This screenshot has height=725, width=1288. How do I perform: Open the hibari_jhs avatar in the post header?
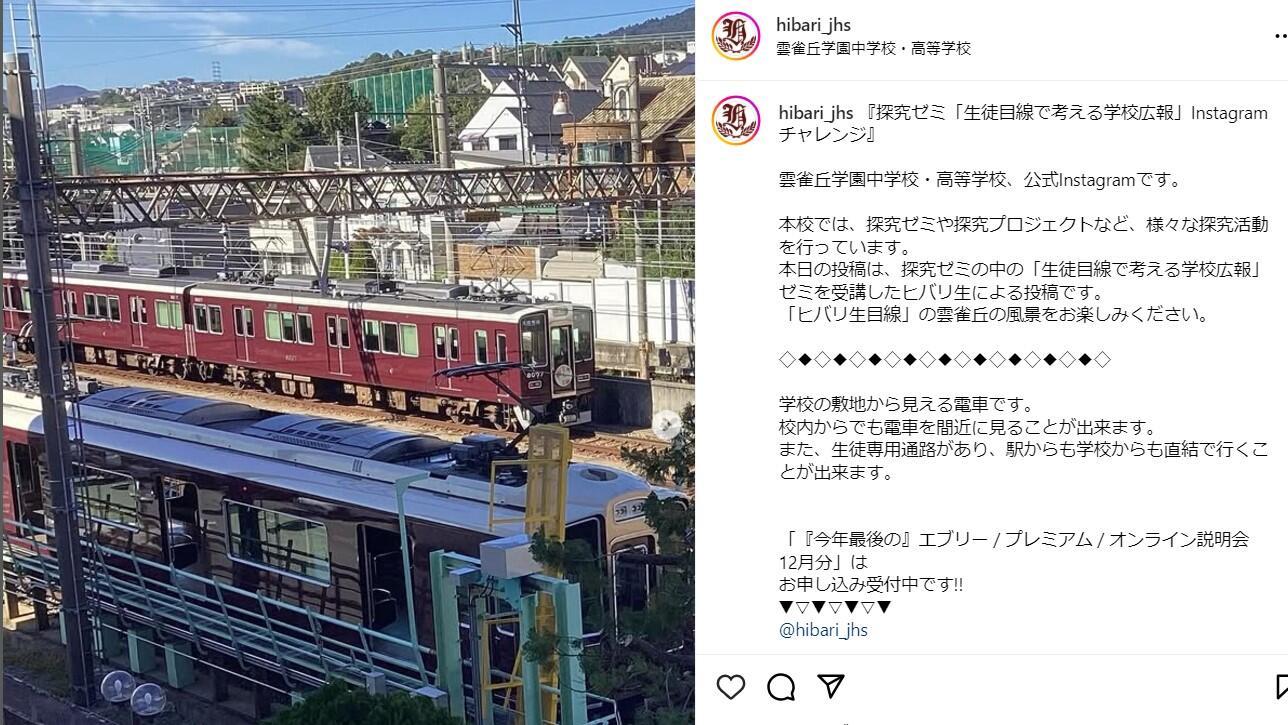[736, 36]
